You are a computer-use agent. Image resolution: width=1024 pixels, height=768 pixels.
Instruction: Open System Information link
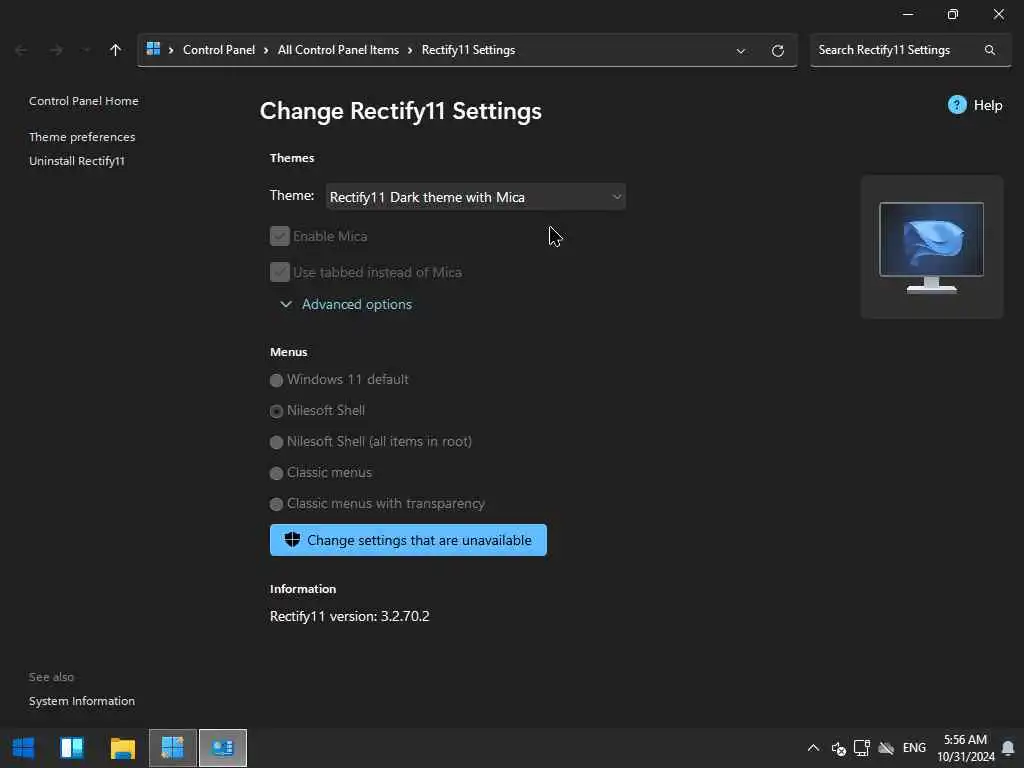click(82, 701)
